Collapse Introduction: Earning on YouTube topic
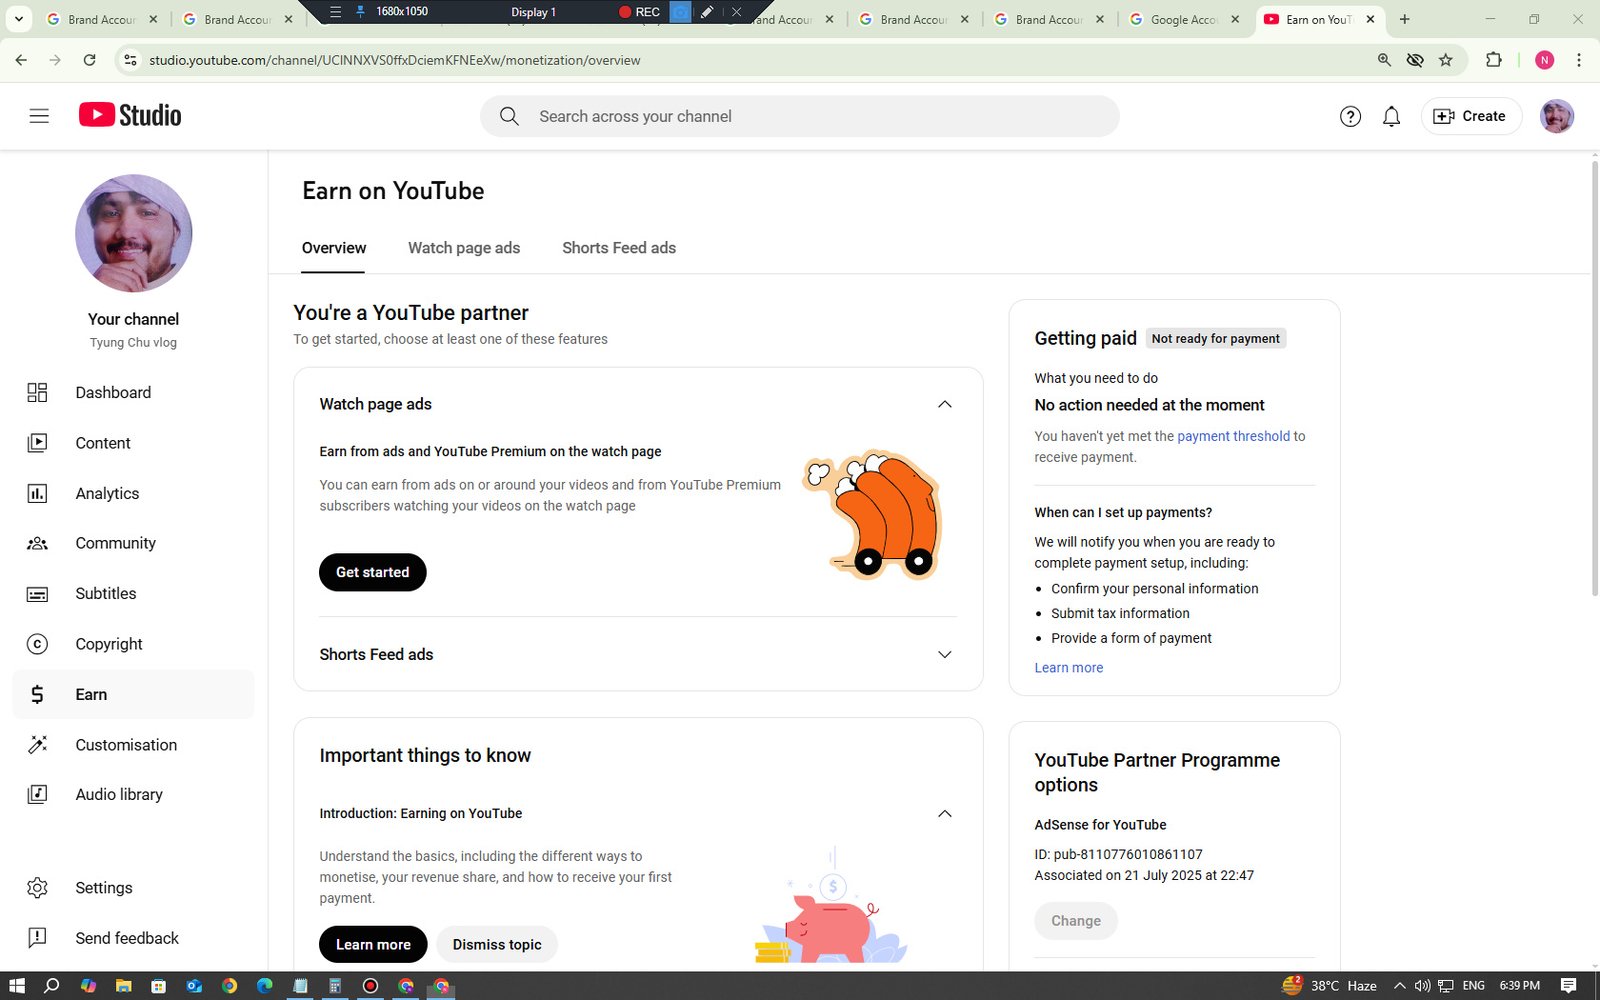The width and height of the screenshot is (1600, 1000). [x=944, y=813]
